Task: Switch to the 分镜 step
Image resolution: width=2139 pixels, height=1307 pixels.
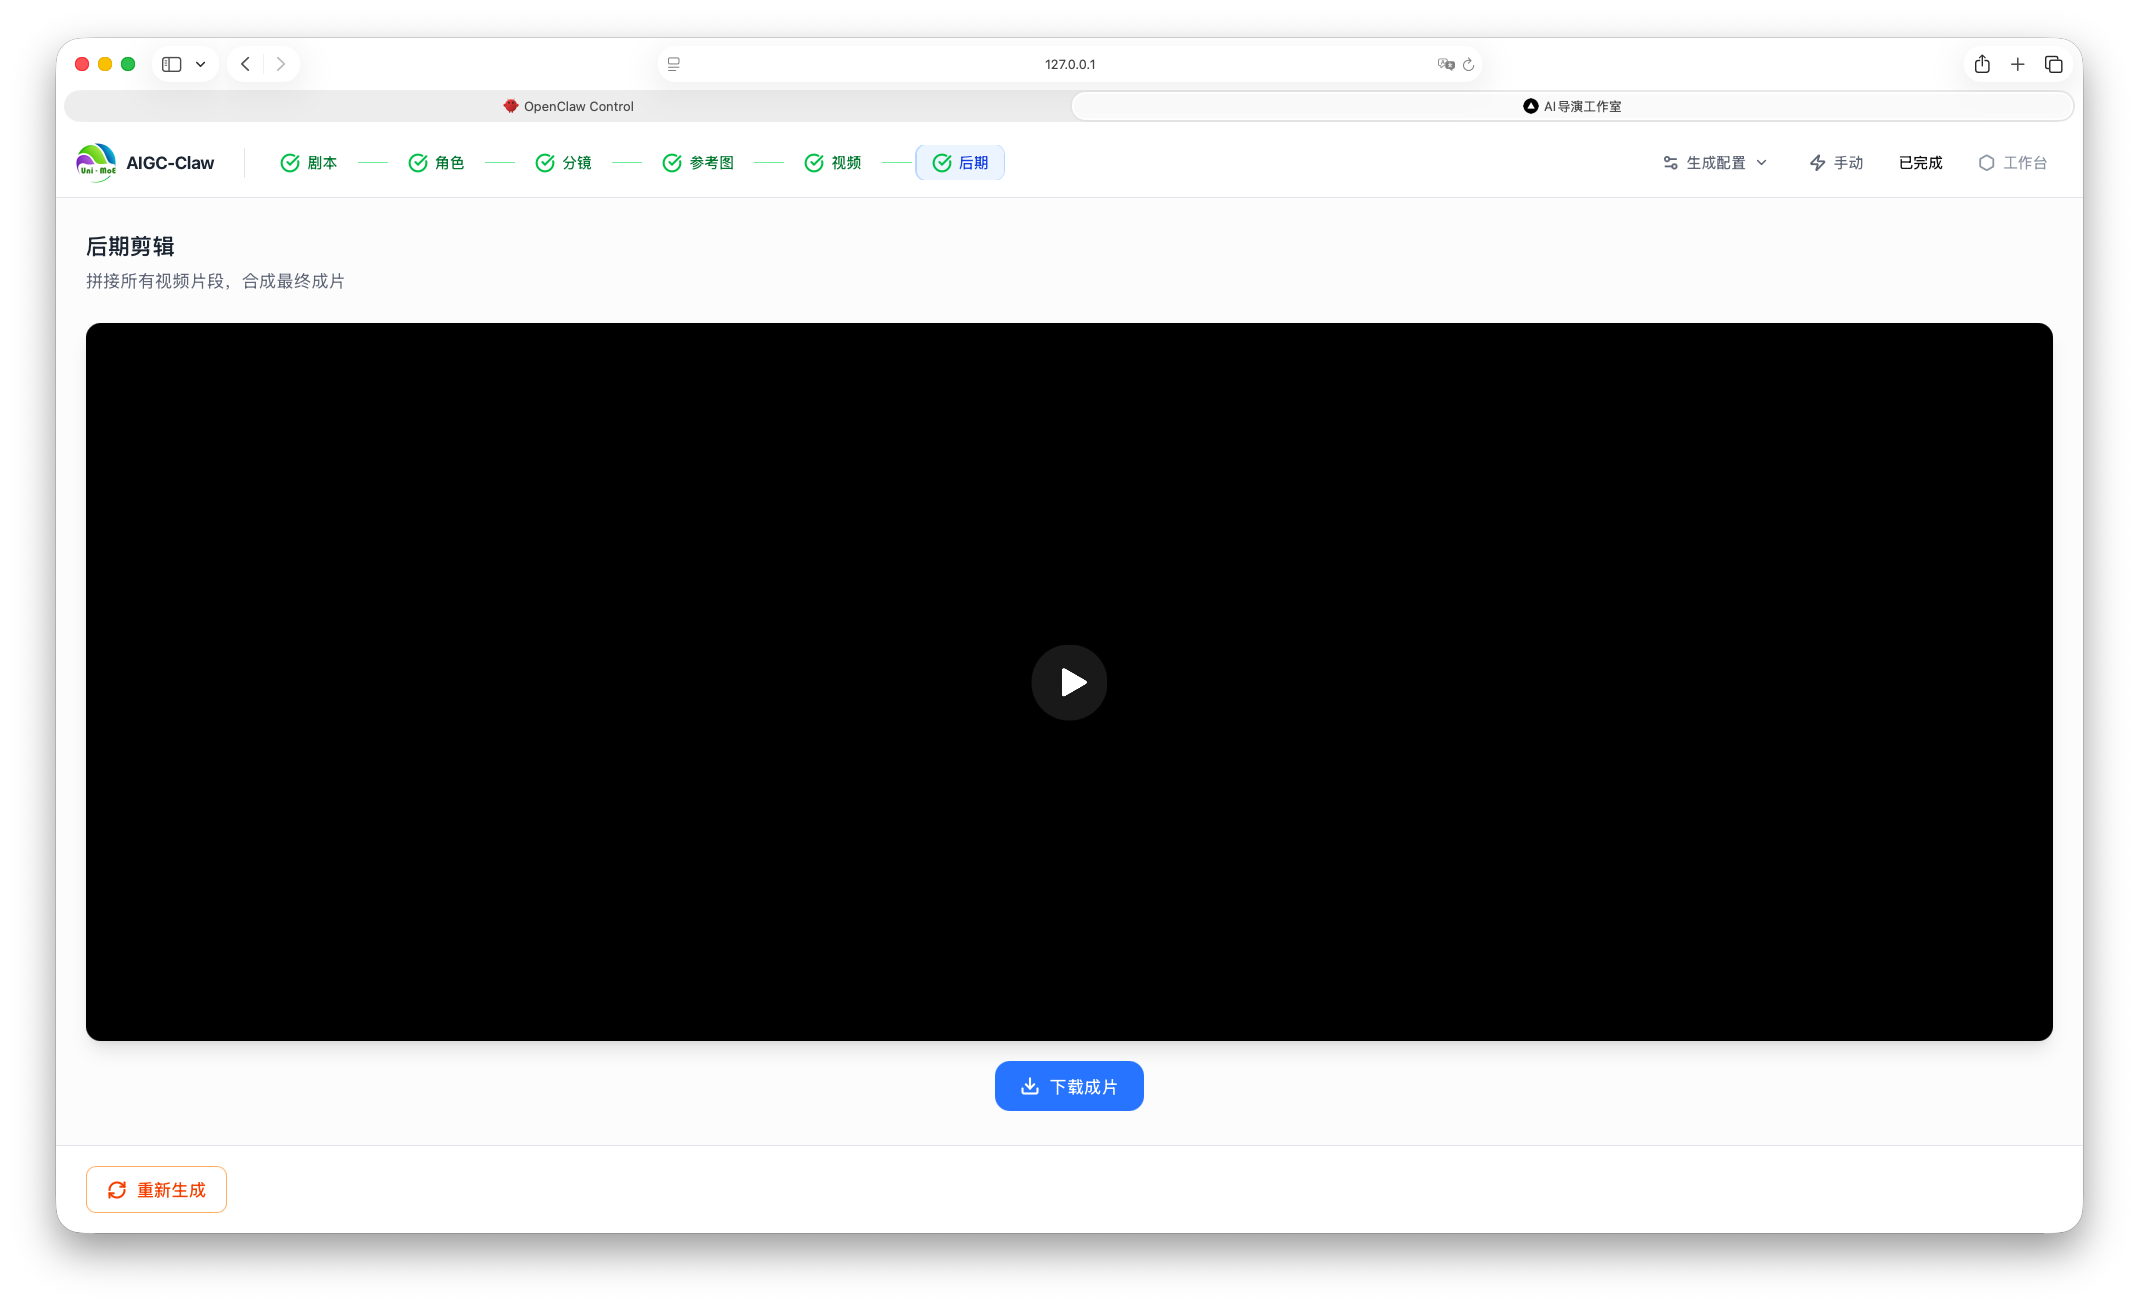Action: [563, 163]
